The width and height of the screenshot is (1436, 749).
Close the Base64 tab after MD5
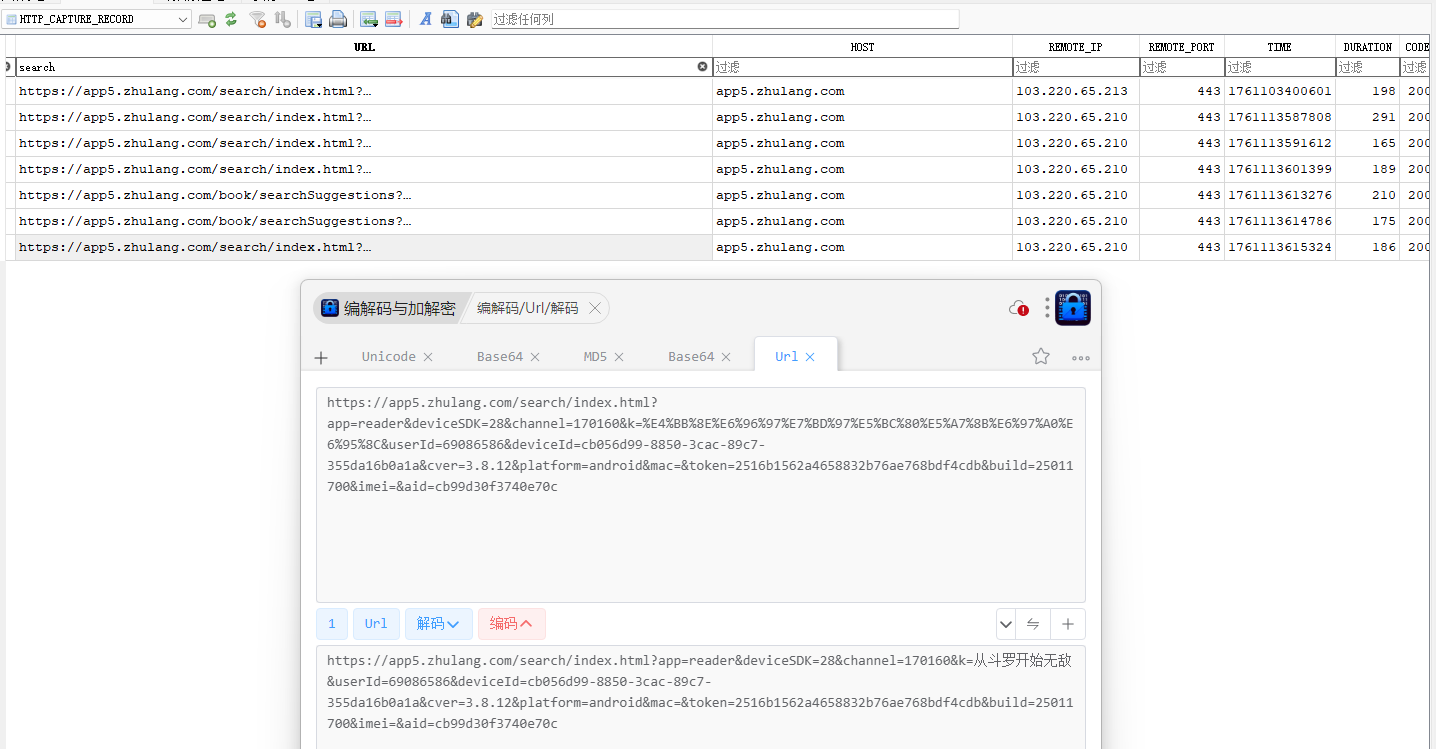click(726, 357)
